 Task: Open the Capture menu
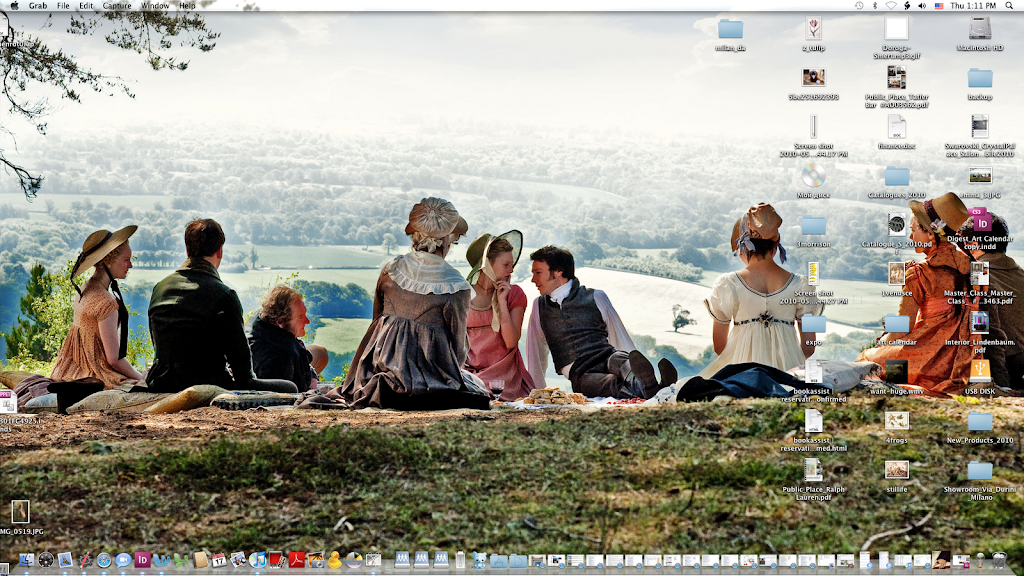pyautogui.click(x=117, y=5)
